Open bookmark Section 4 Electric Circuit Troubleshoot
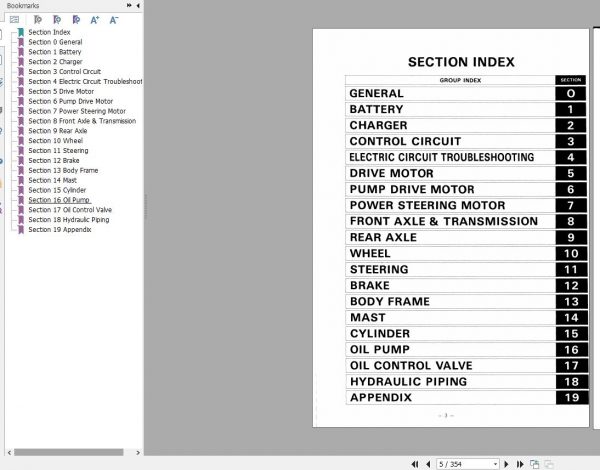600x470 pixels. click(x=85, y=82)
